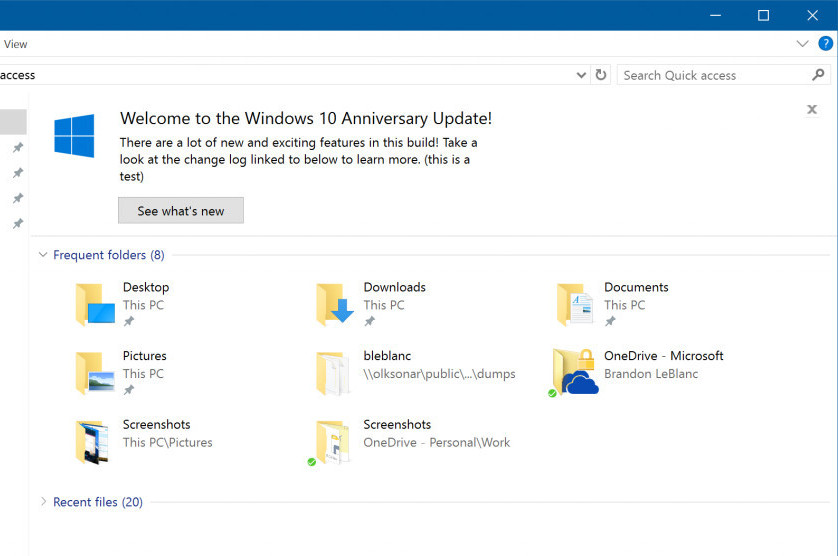Toggle the pin under Downloads folder
Viewport: 838px width, 556px height.
coord(369,321)
